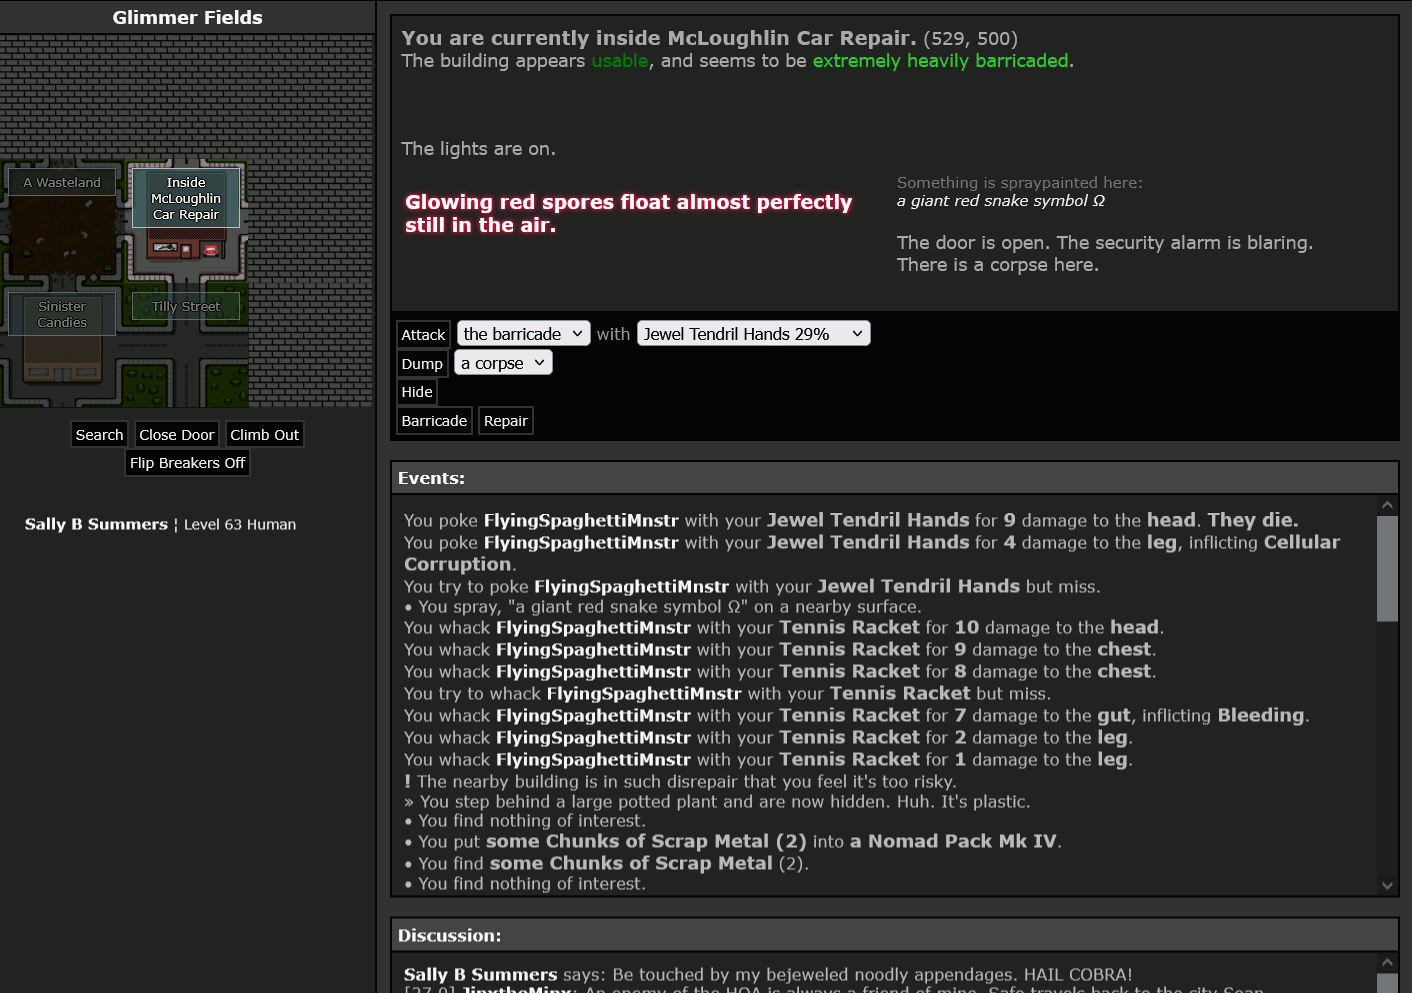Image resolution: width=1412 pixels, height=993 pixels.
Task: Open the attack target dropdown showing the barricade
Action: [x=523, y=334]
